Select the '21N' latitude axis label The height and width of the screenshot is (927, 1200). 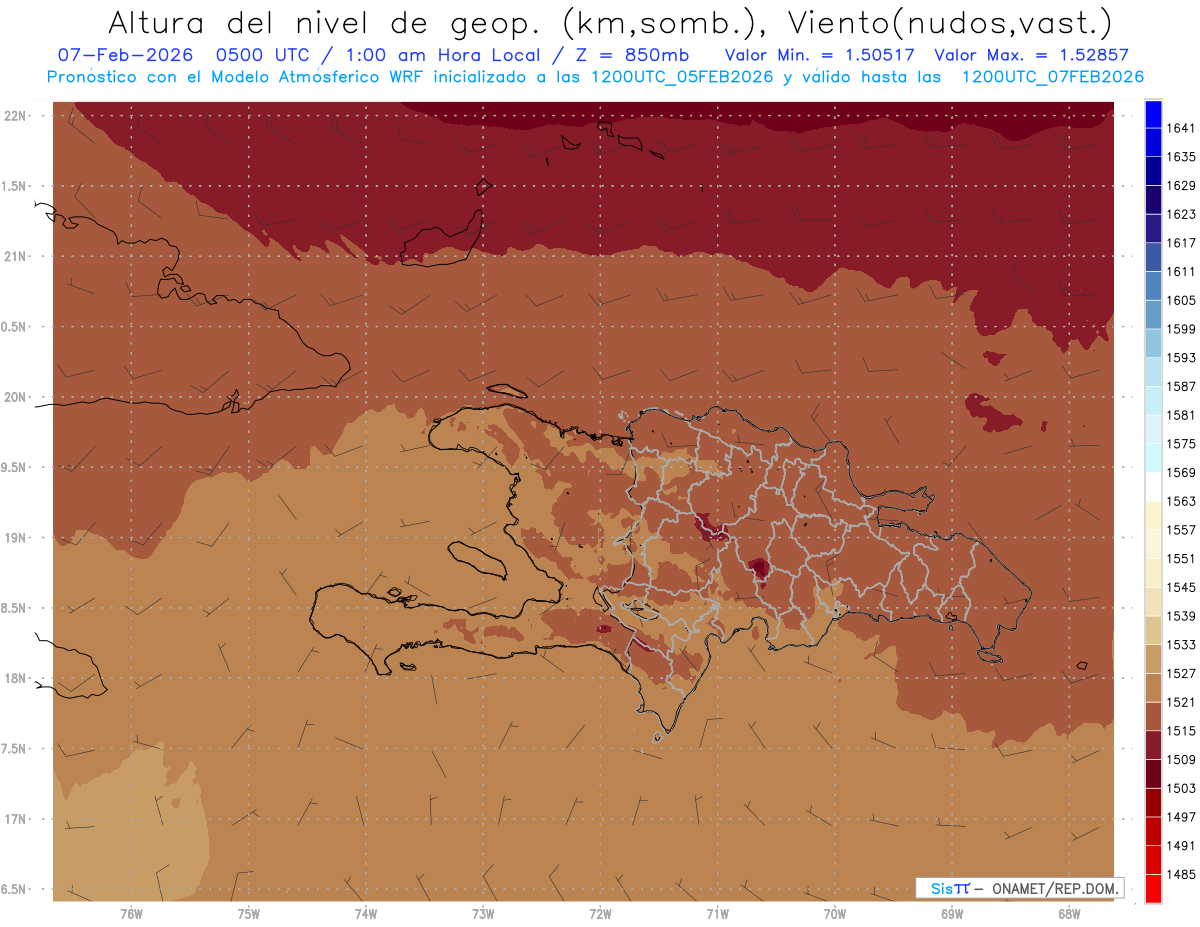click(x=16, y=257)
